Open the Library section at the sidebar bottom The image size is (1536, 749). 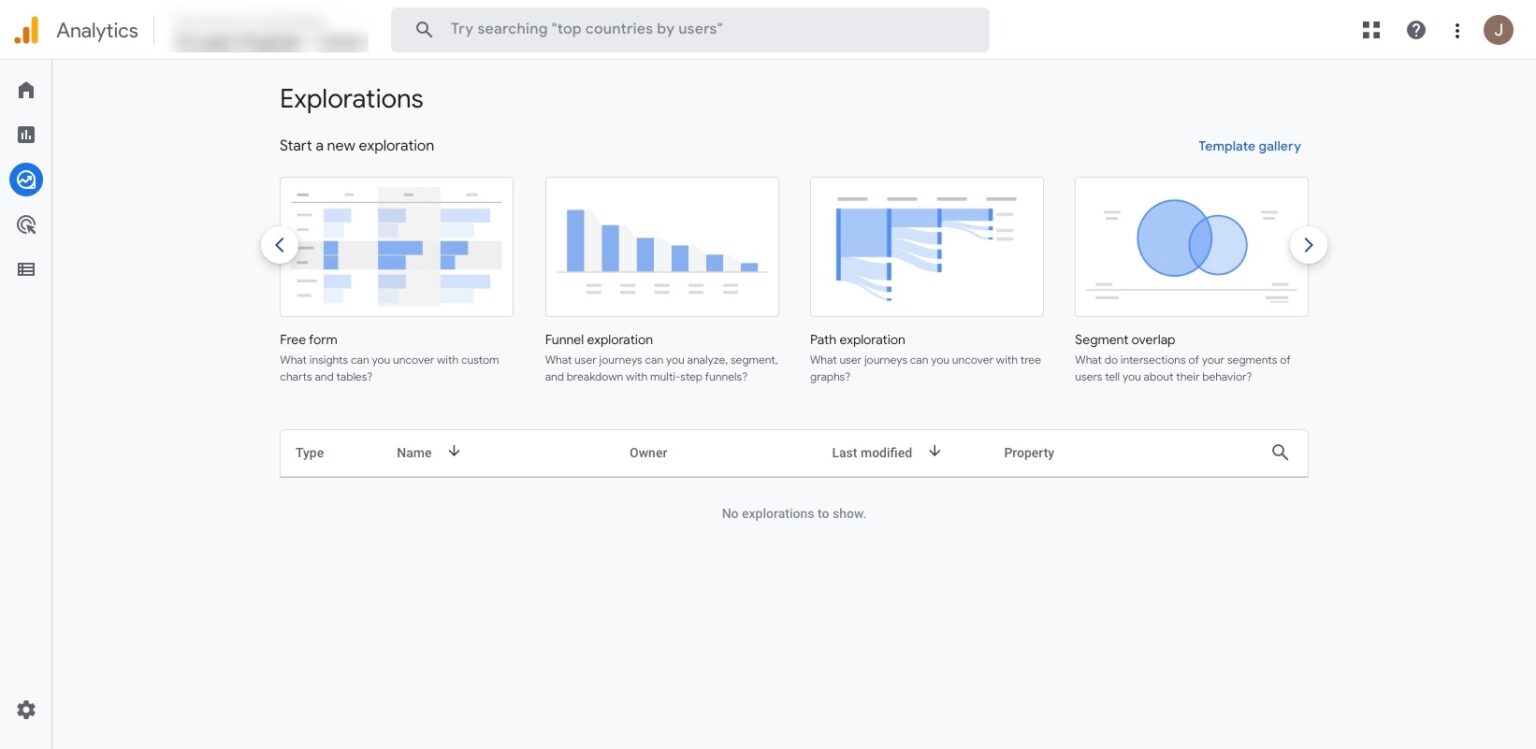click(x=25, y=268)
